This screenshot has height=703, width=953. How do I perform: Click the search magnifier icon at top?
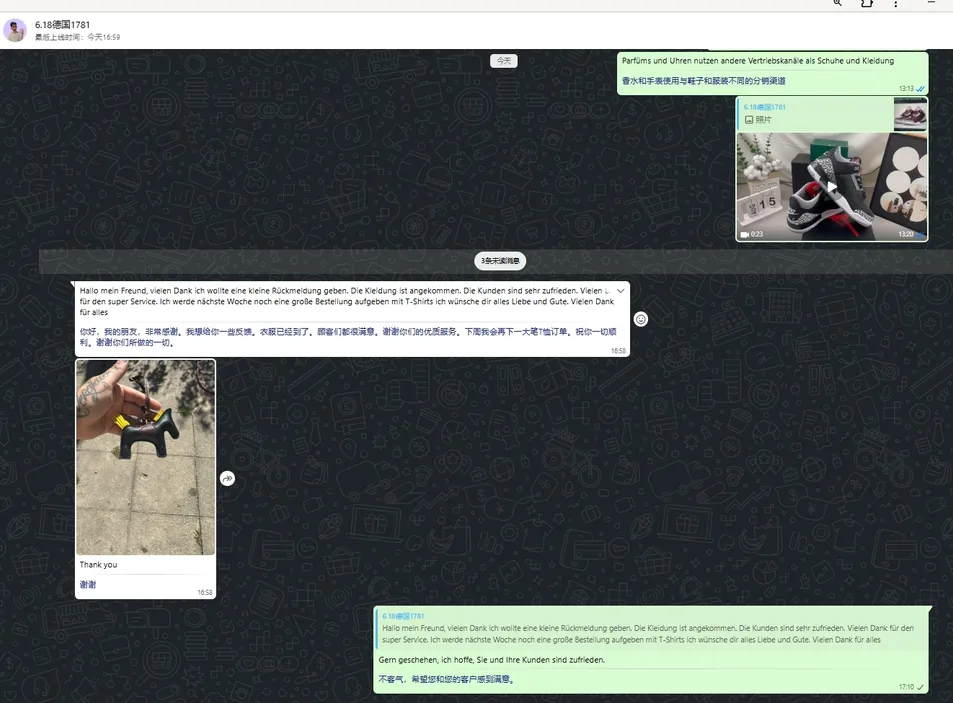[x=838, y=4]
